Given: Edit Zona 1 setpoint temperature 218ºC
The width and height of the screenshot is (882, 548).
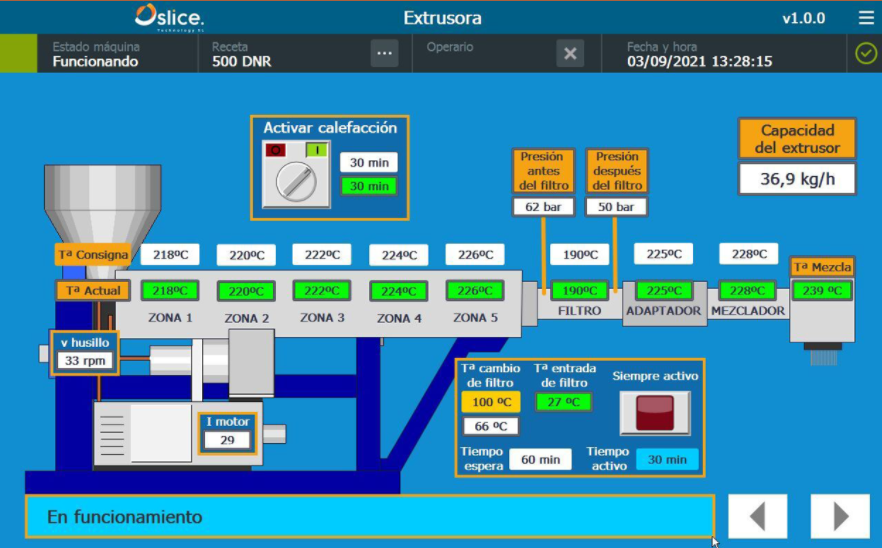Looking at the screenshot, I should (170, 255).
